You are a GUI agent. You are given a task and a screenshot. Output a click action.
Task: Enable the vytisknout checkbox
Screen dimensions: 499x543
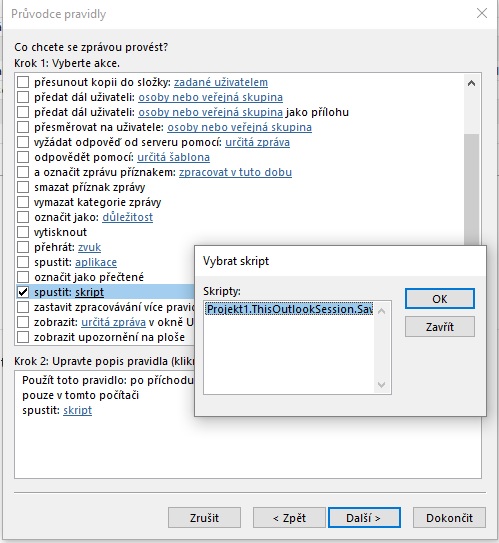(x=23, y=232)
